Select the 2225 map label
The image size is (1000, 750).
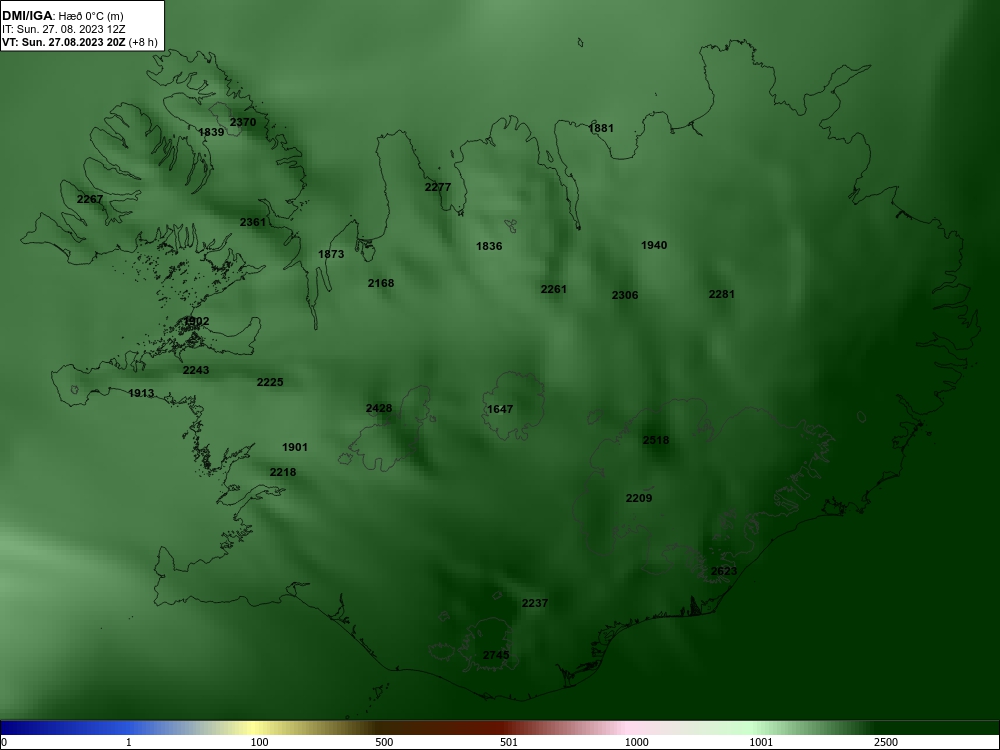(x=270, y=382)
